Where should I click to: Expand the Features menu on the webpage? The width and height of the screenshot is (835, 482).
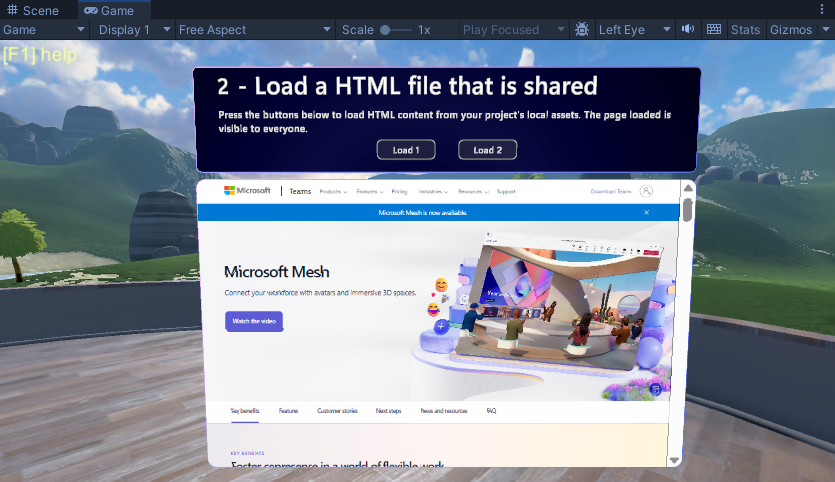tap(370, 191)
